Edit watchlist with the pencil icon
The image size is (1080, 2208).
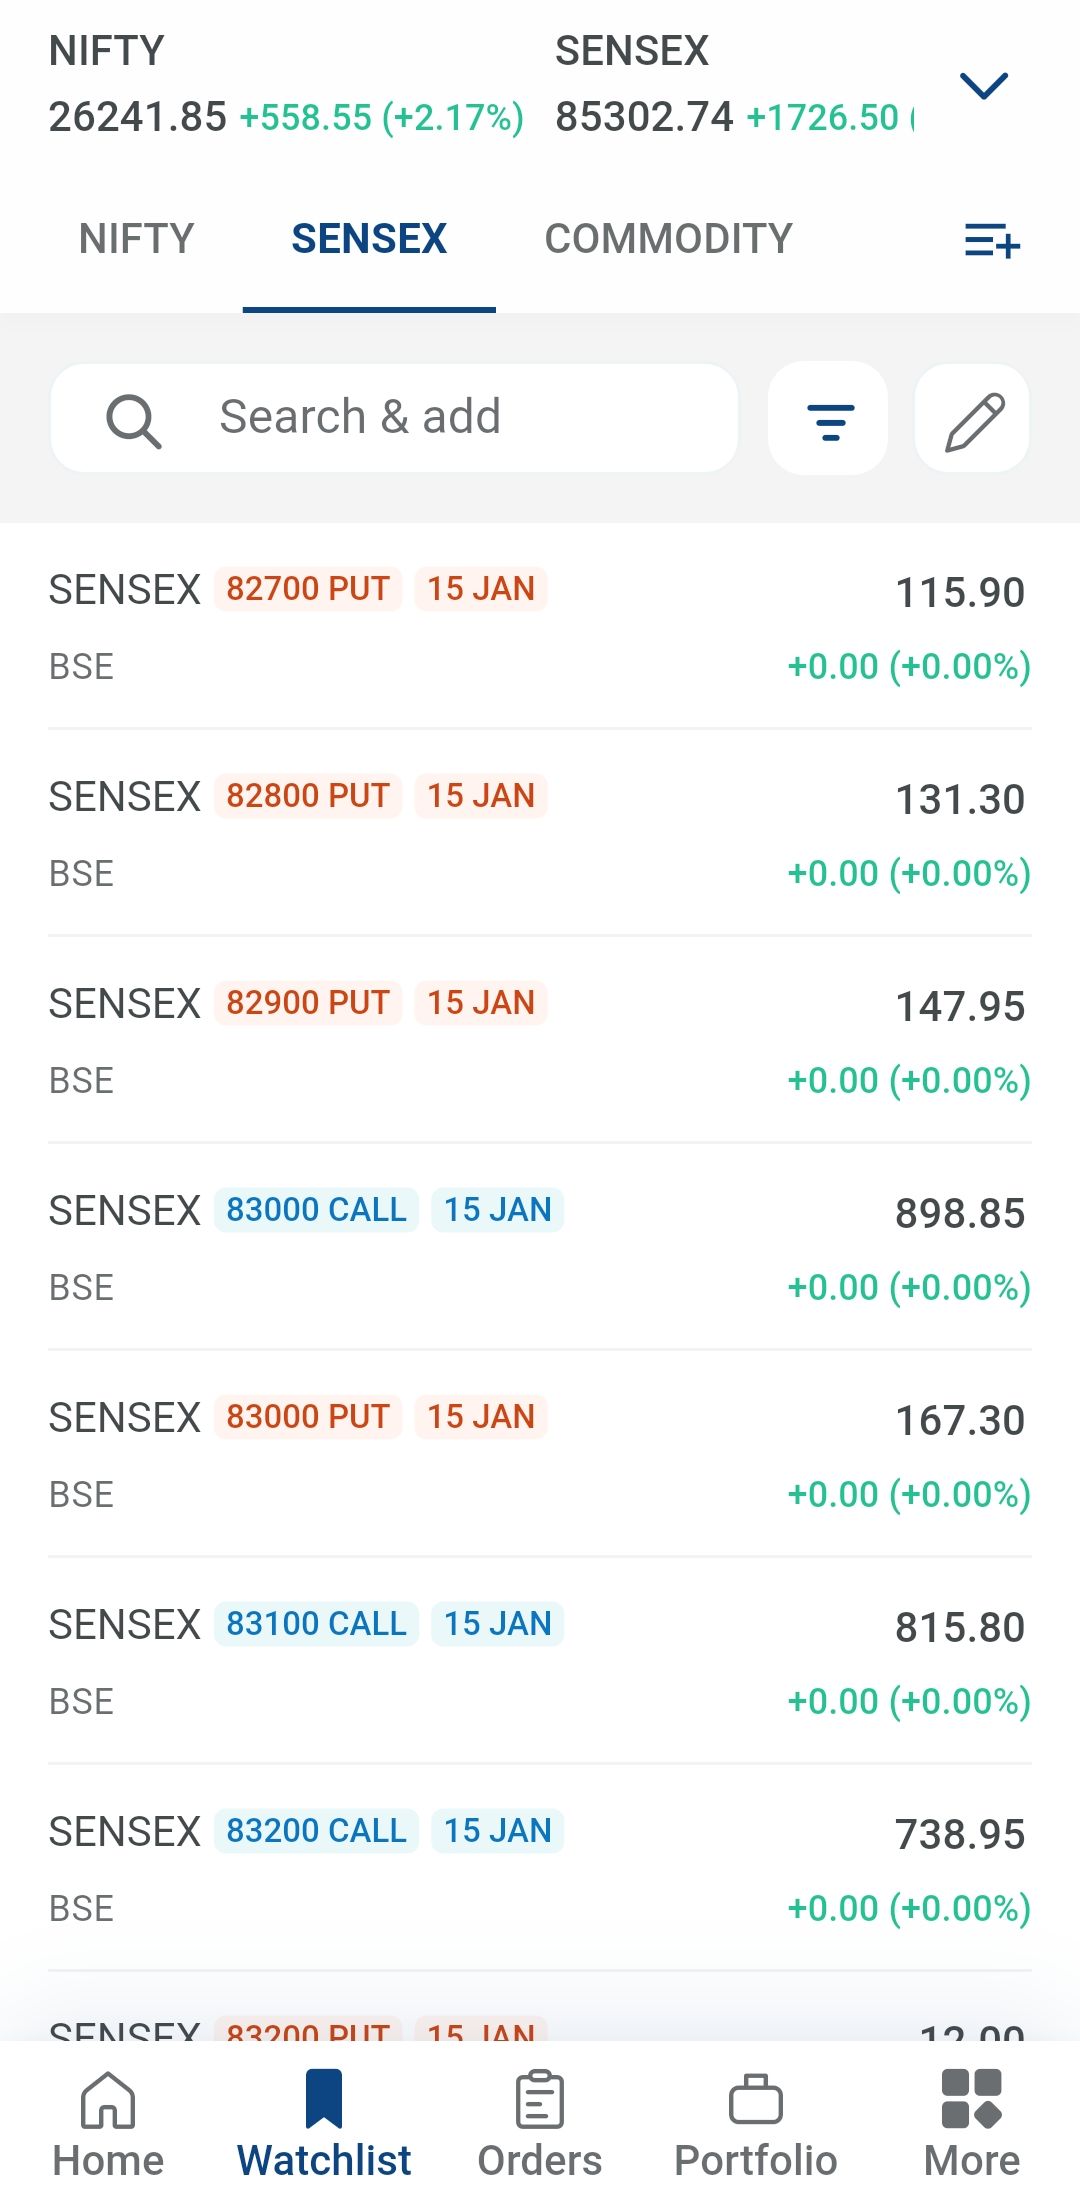[x=973, y=420]
